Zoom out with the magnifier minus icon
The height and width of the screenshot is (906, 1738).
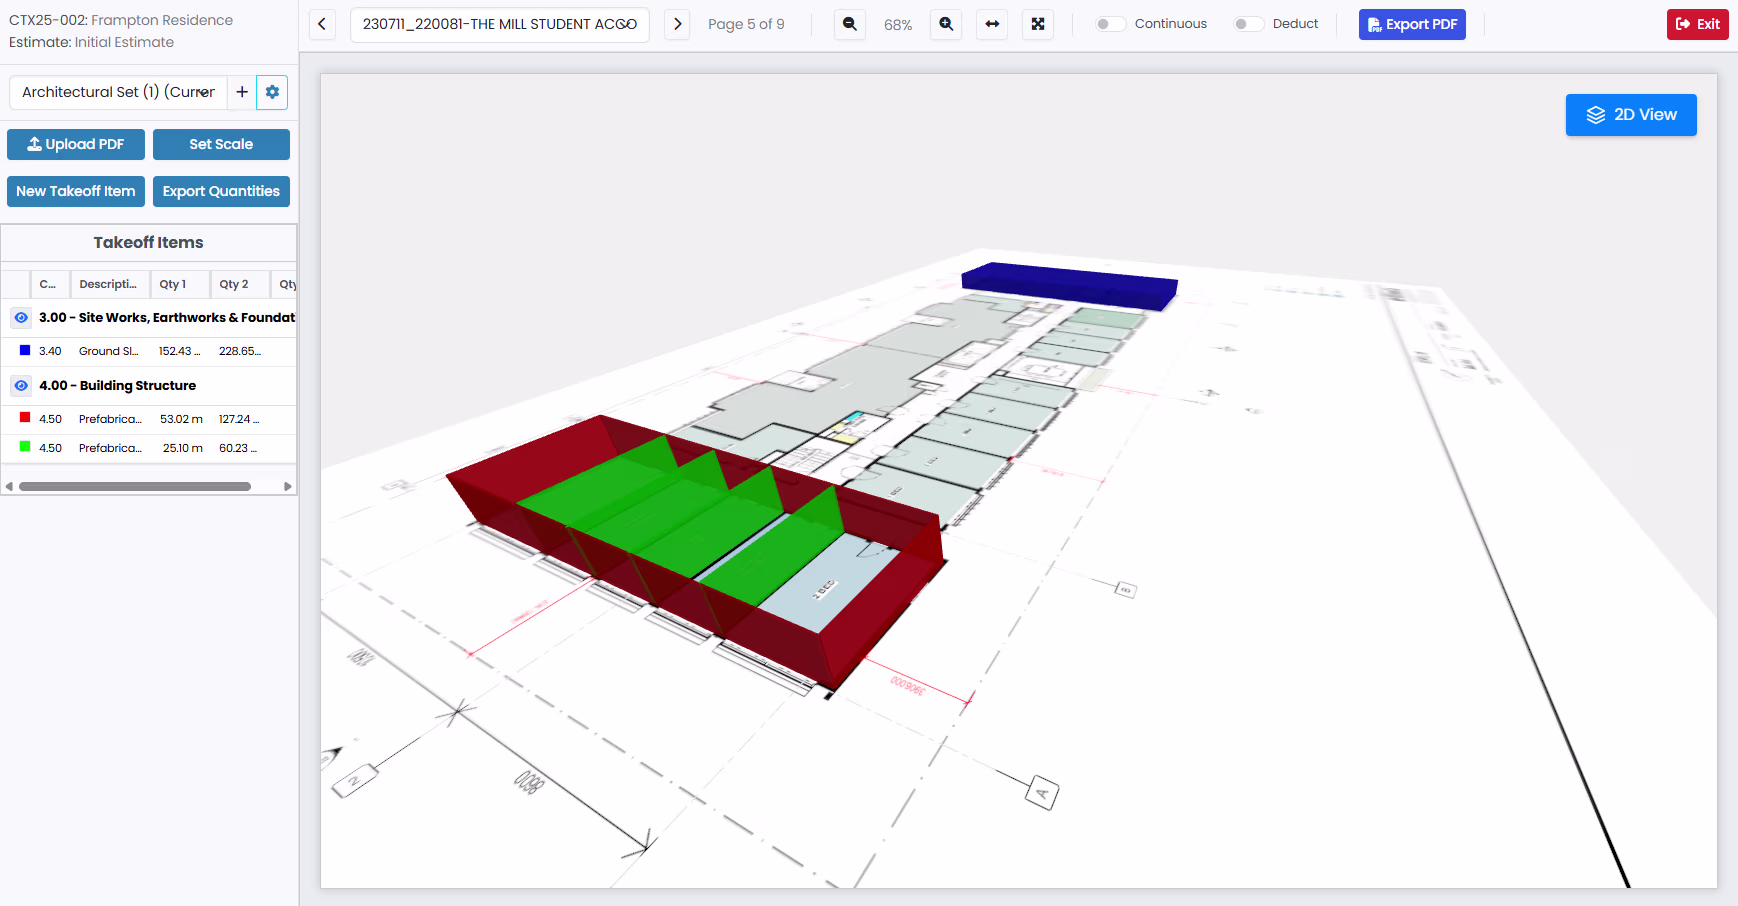849,24
